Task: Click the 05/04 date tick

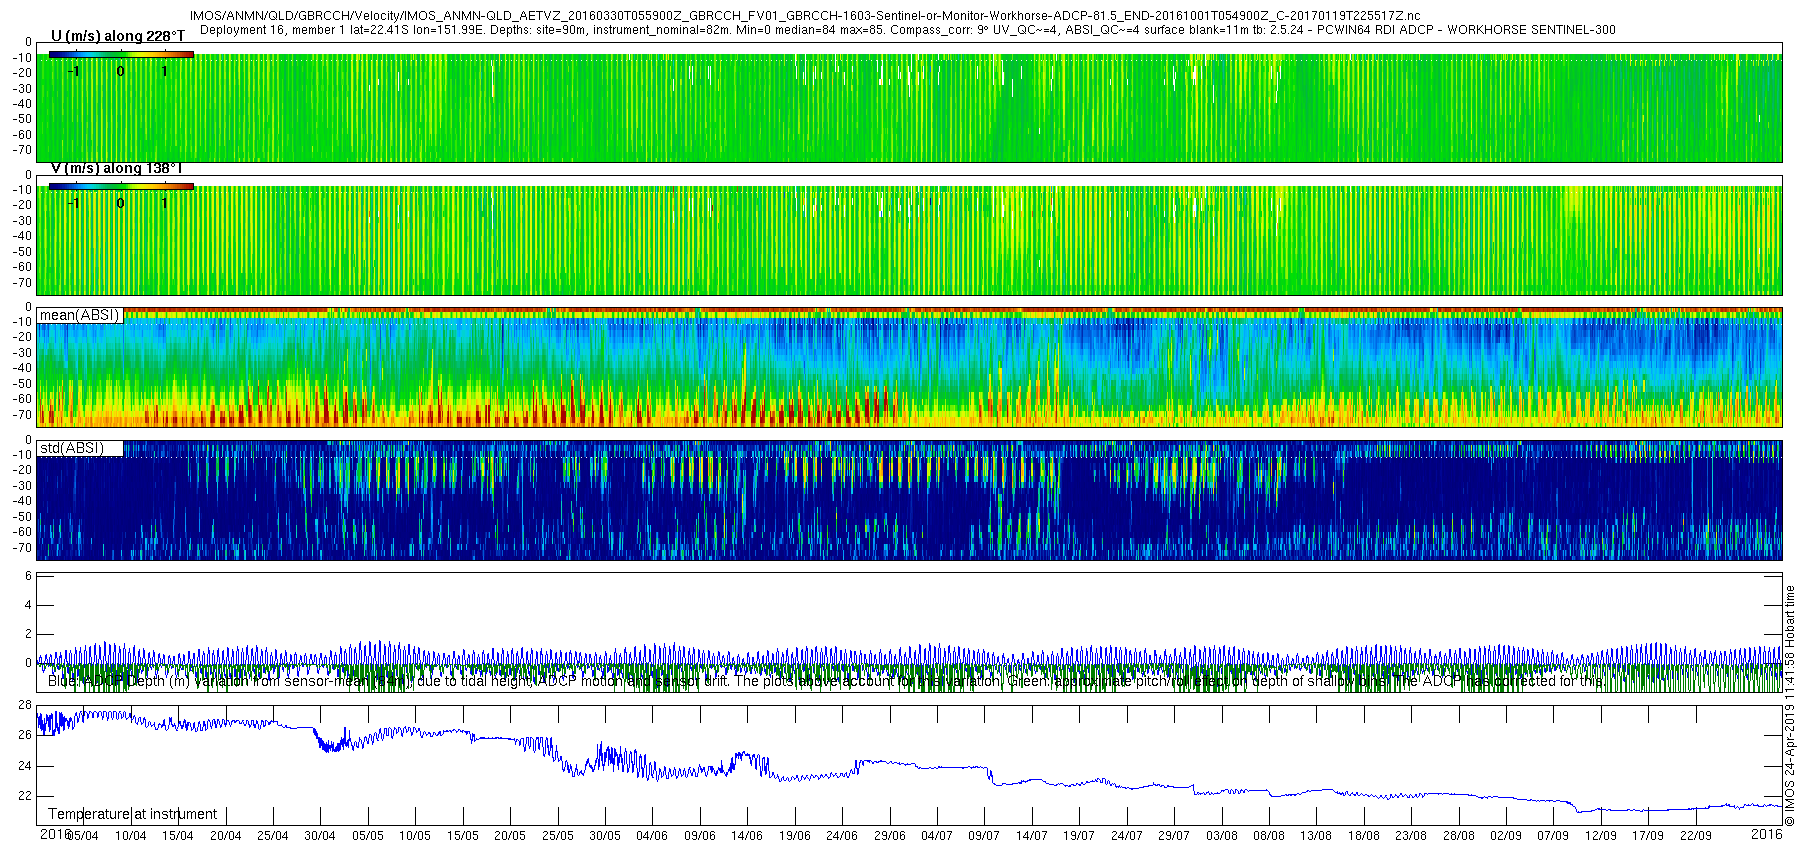Action: (83, 836)
